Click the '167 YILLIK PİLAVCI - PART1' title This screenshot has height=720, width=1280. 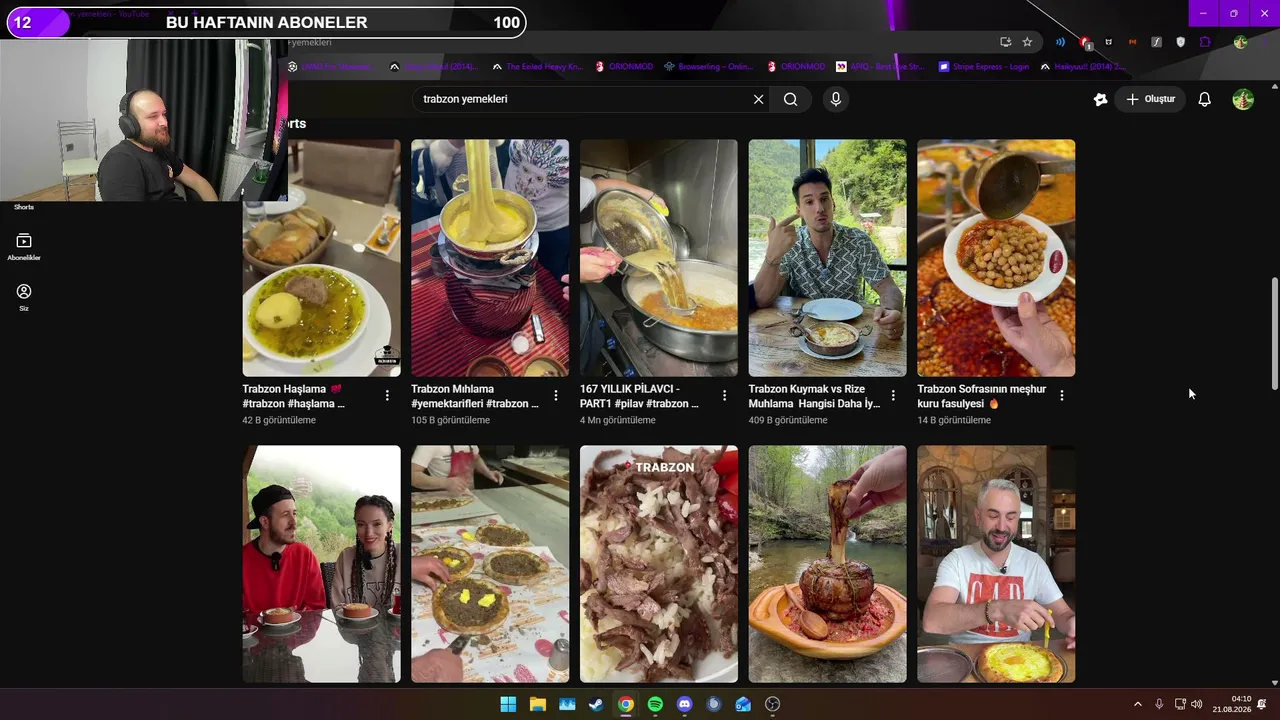pos(640,396)
